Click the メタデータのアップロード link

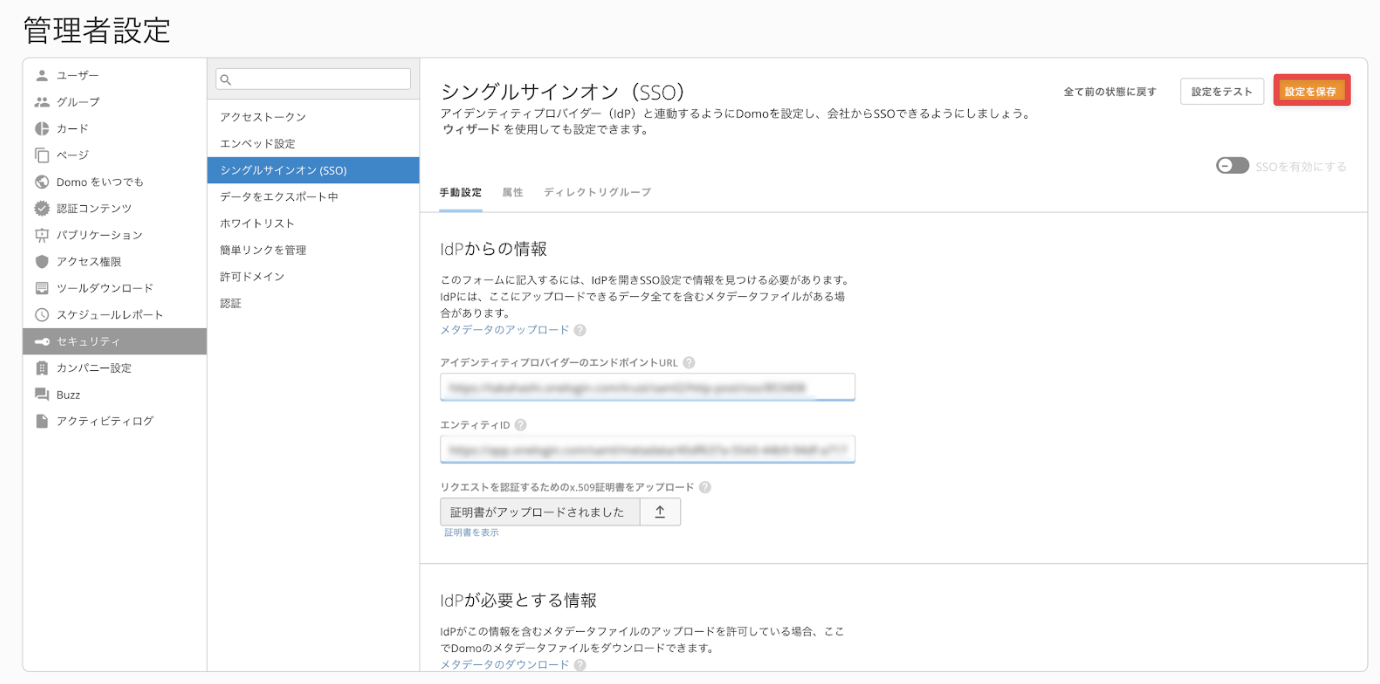[x=505, y=330]
